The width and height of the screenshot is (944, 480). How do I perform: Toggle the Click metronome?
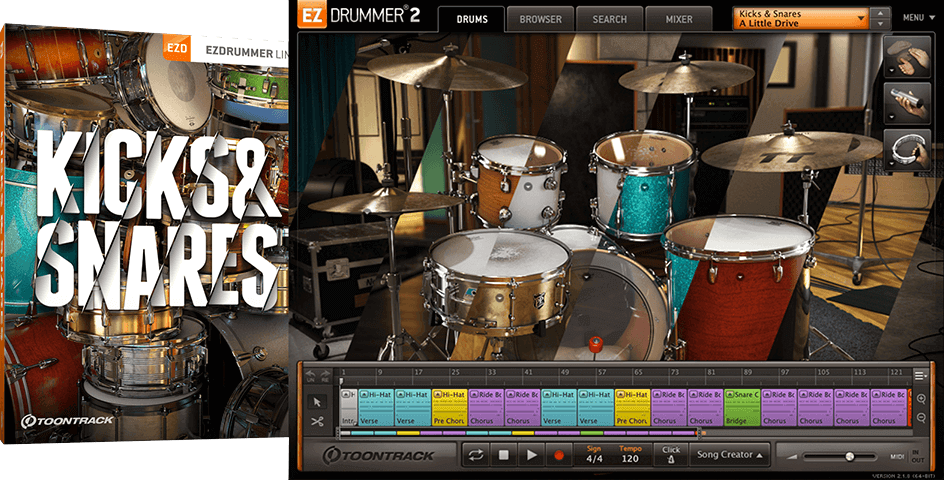pos(671,455)
